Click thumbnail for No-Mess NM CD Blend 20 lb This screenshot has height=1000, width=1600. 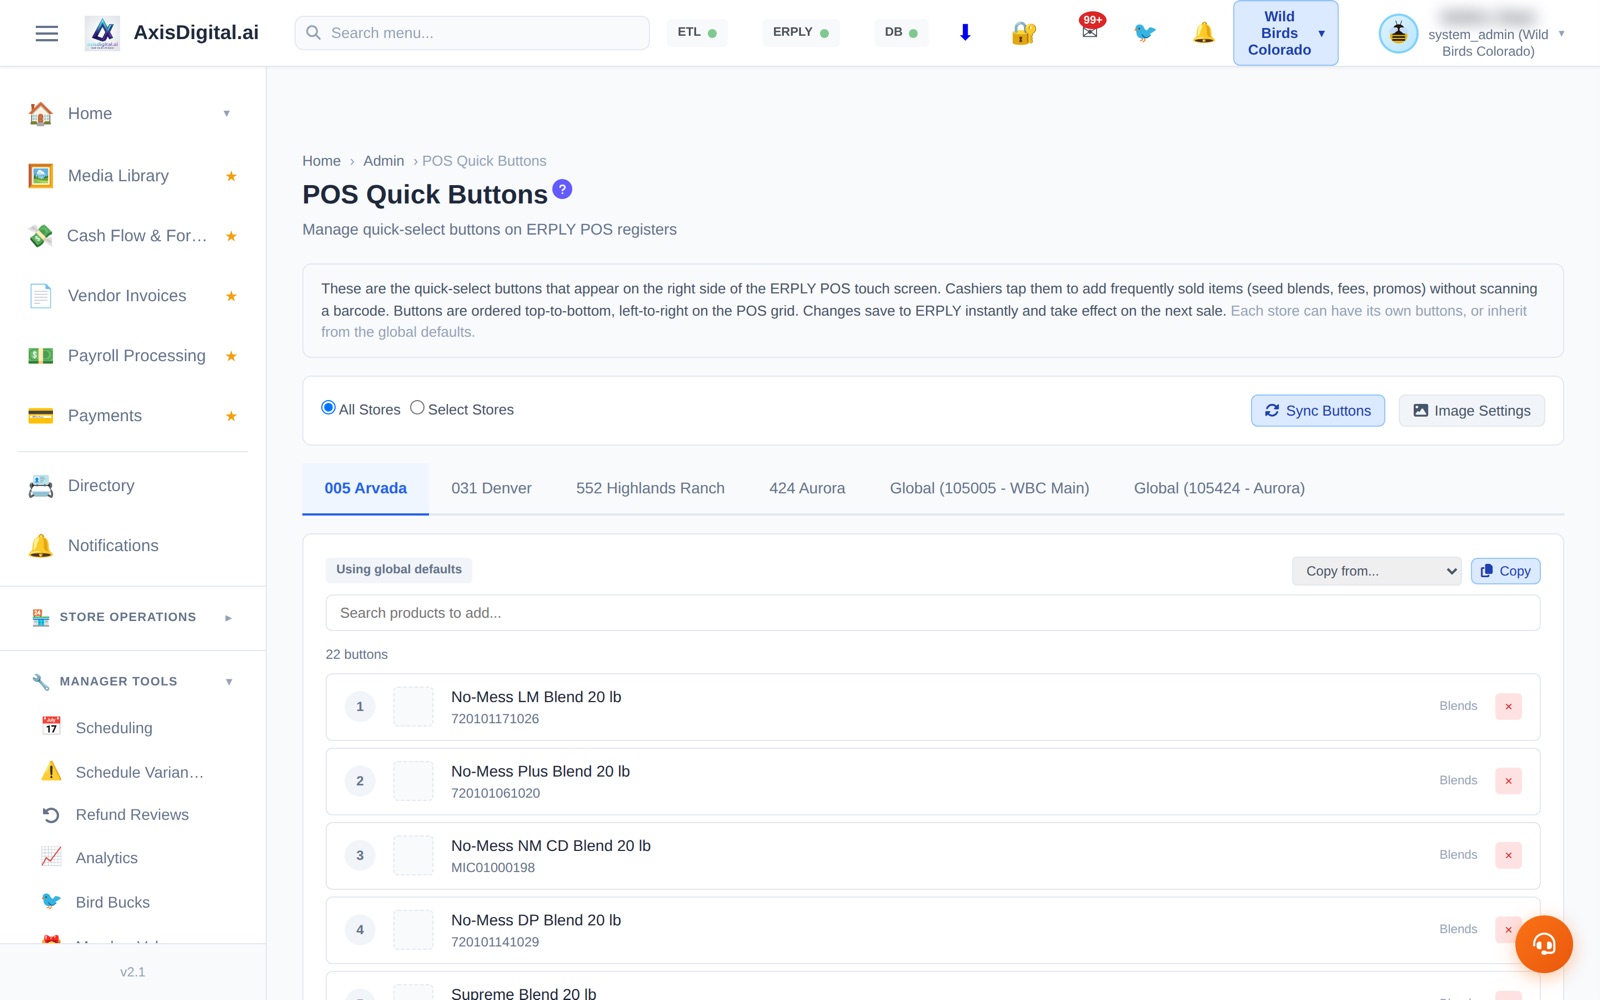(413, 855)
